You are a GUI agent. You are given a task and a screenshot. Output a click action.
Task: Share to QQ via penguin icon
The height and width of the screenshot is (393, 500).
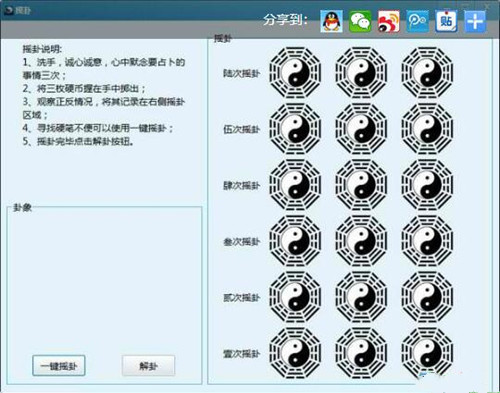tap(331, 21)
